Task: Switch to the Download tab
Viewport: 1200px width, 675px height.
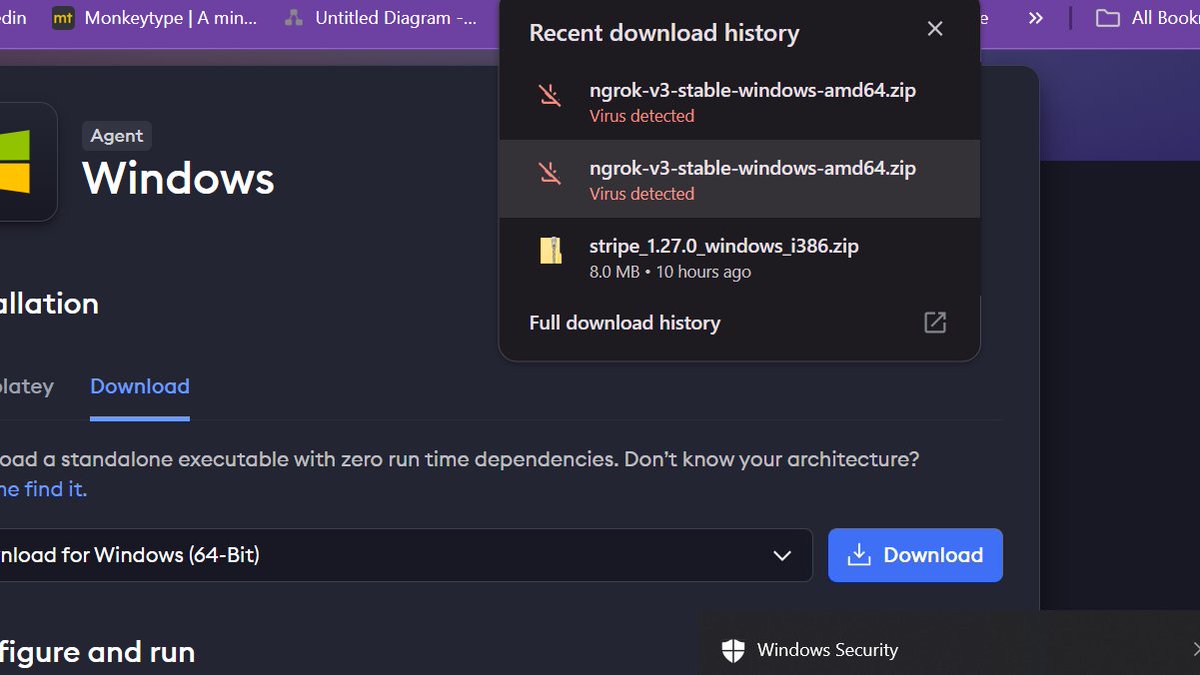Action: pos(140,387)
